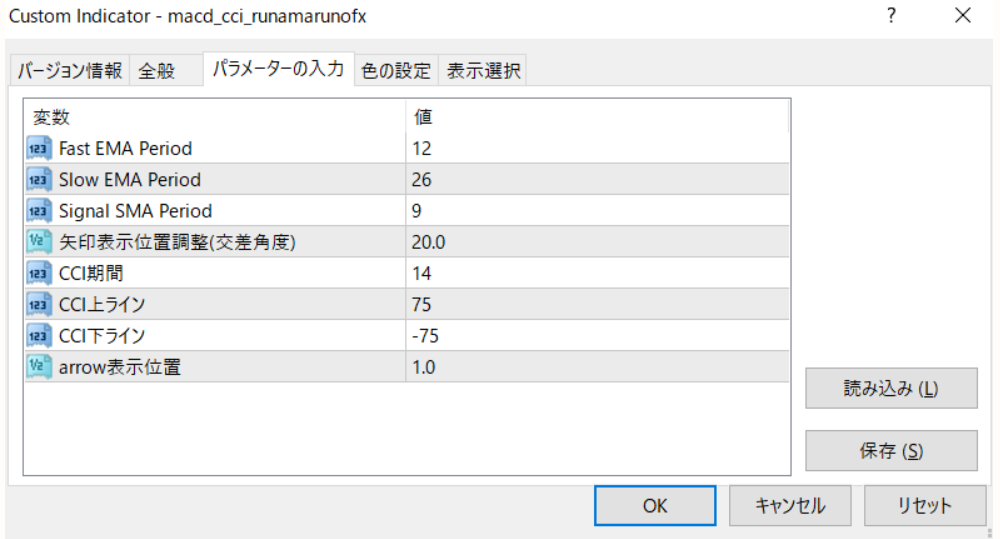Click the integer icon beside Slow EMA Period
This screenshot has height=539, width=1000.
point(39,180)
